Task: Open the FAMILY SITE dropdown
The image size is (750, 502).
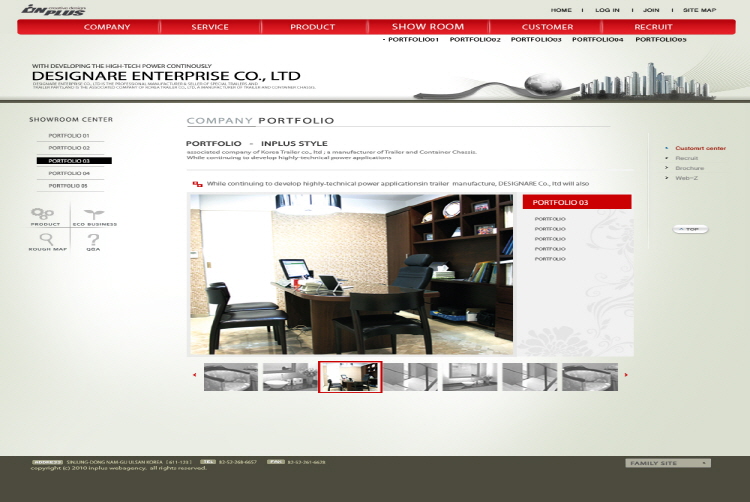Action: coord(668,463)
